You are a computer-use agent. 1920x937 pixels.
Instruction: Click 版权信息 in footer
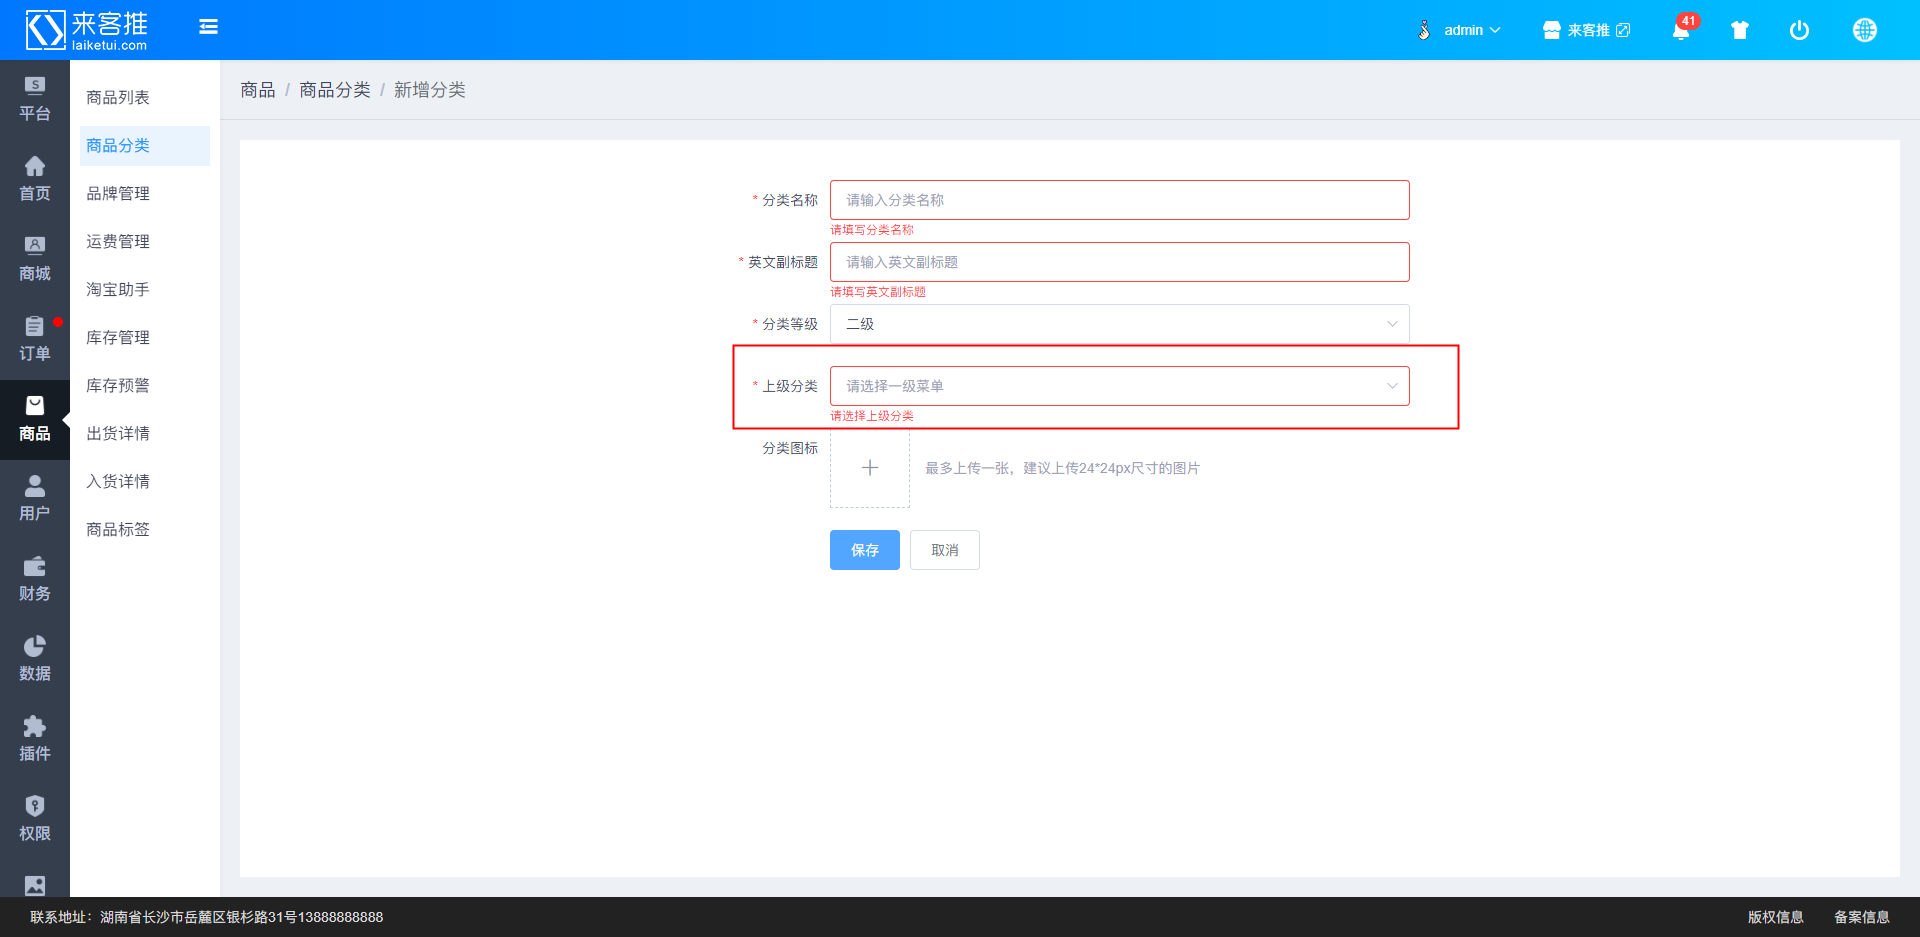tap(1776, 917)
